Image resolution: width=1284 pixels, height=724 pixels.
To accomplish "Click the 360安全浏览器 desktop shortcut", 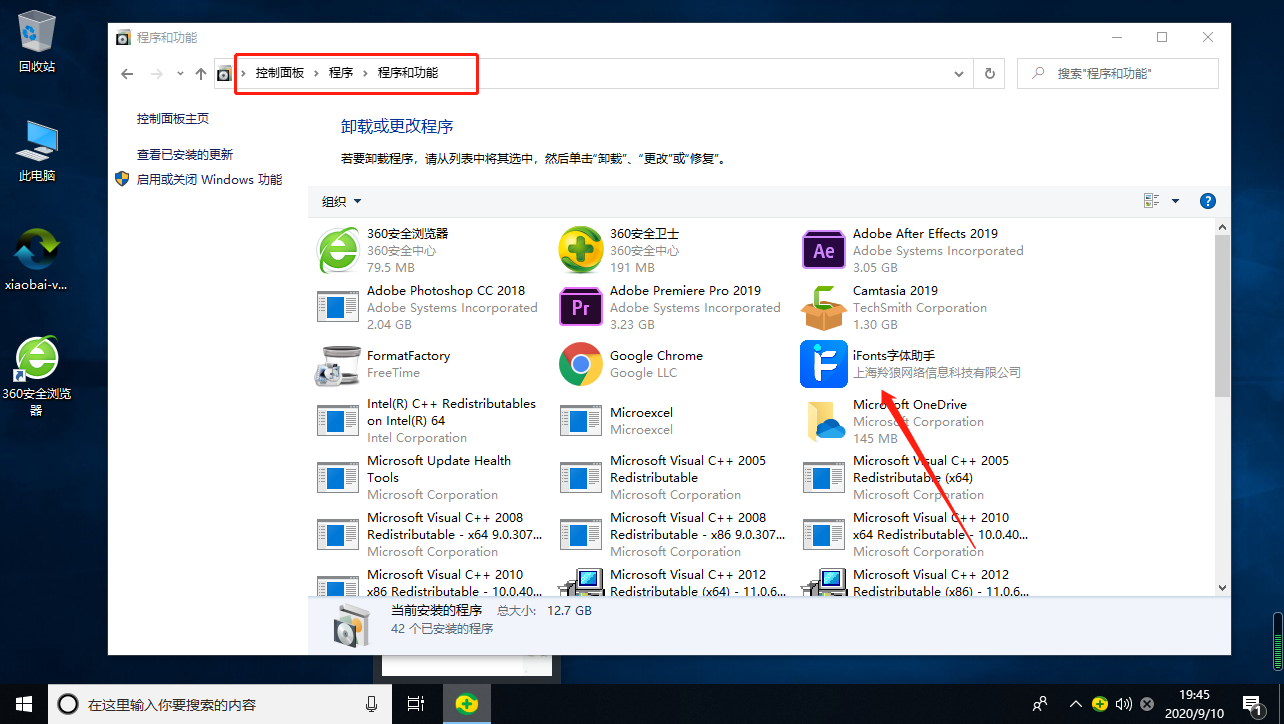I will [x=37, y=375].
